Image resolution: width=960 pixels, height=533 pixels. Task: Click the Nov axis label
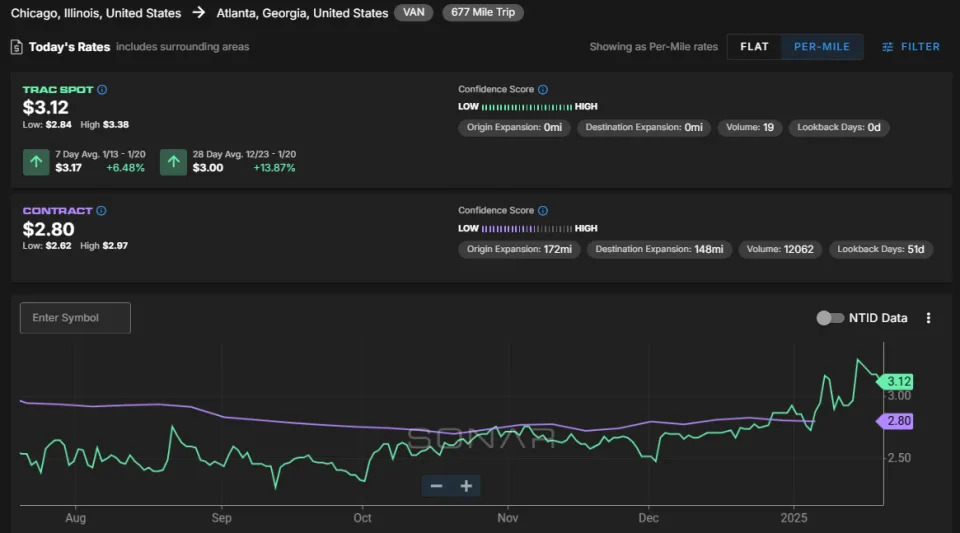pyautogui.click(x=508, y=518)
